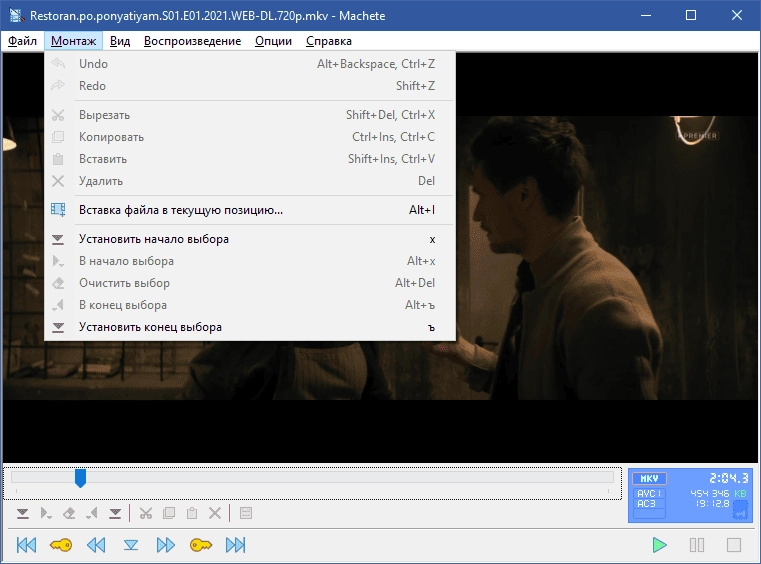Screen dimensions: 761x564
Task: Go to the next key frame
Action: pos(200,545)
